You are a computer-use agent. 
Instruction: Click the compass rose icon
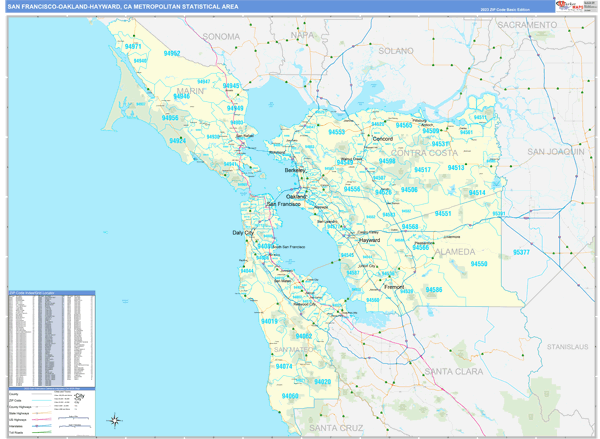coord(115,420)
